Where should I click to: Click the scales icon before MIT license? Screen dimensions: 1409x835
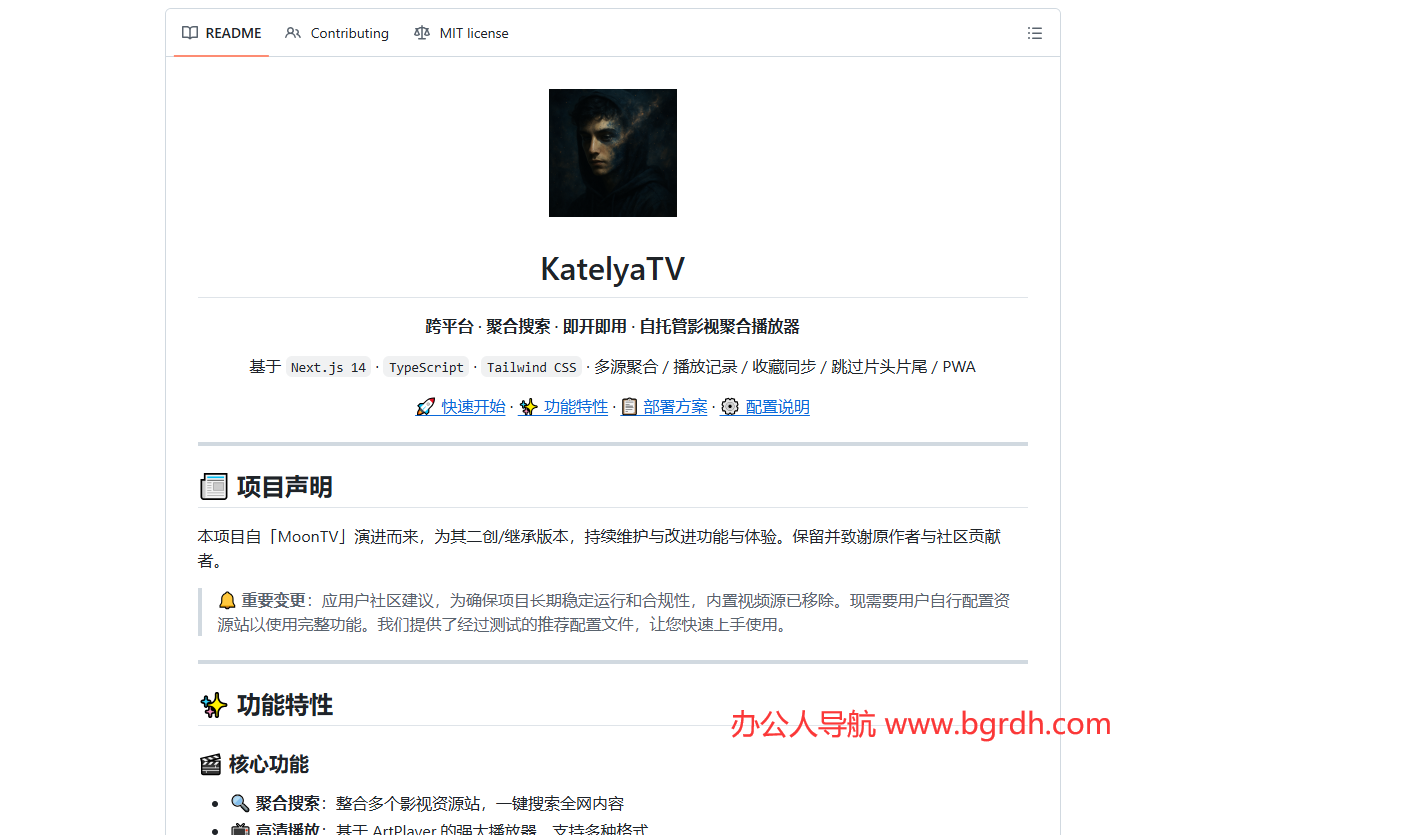pyautogui.click(x=422, y=32)
